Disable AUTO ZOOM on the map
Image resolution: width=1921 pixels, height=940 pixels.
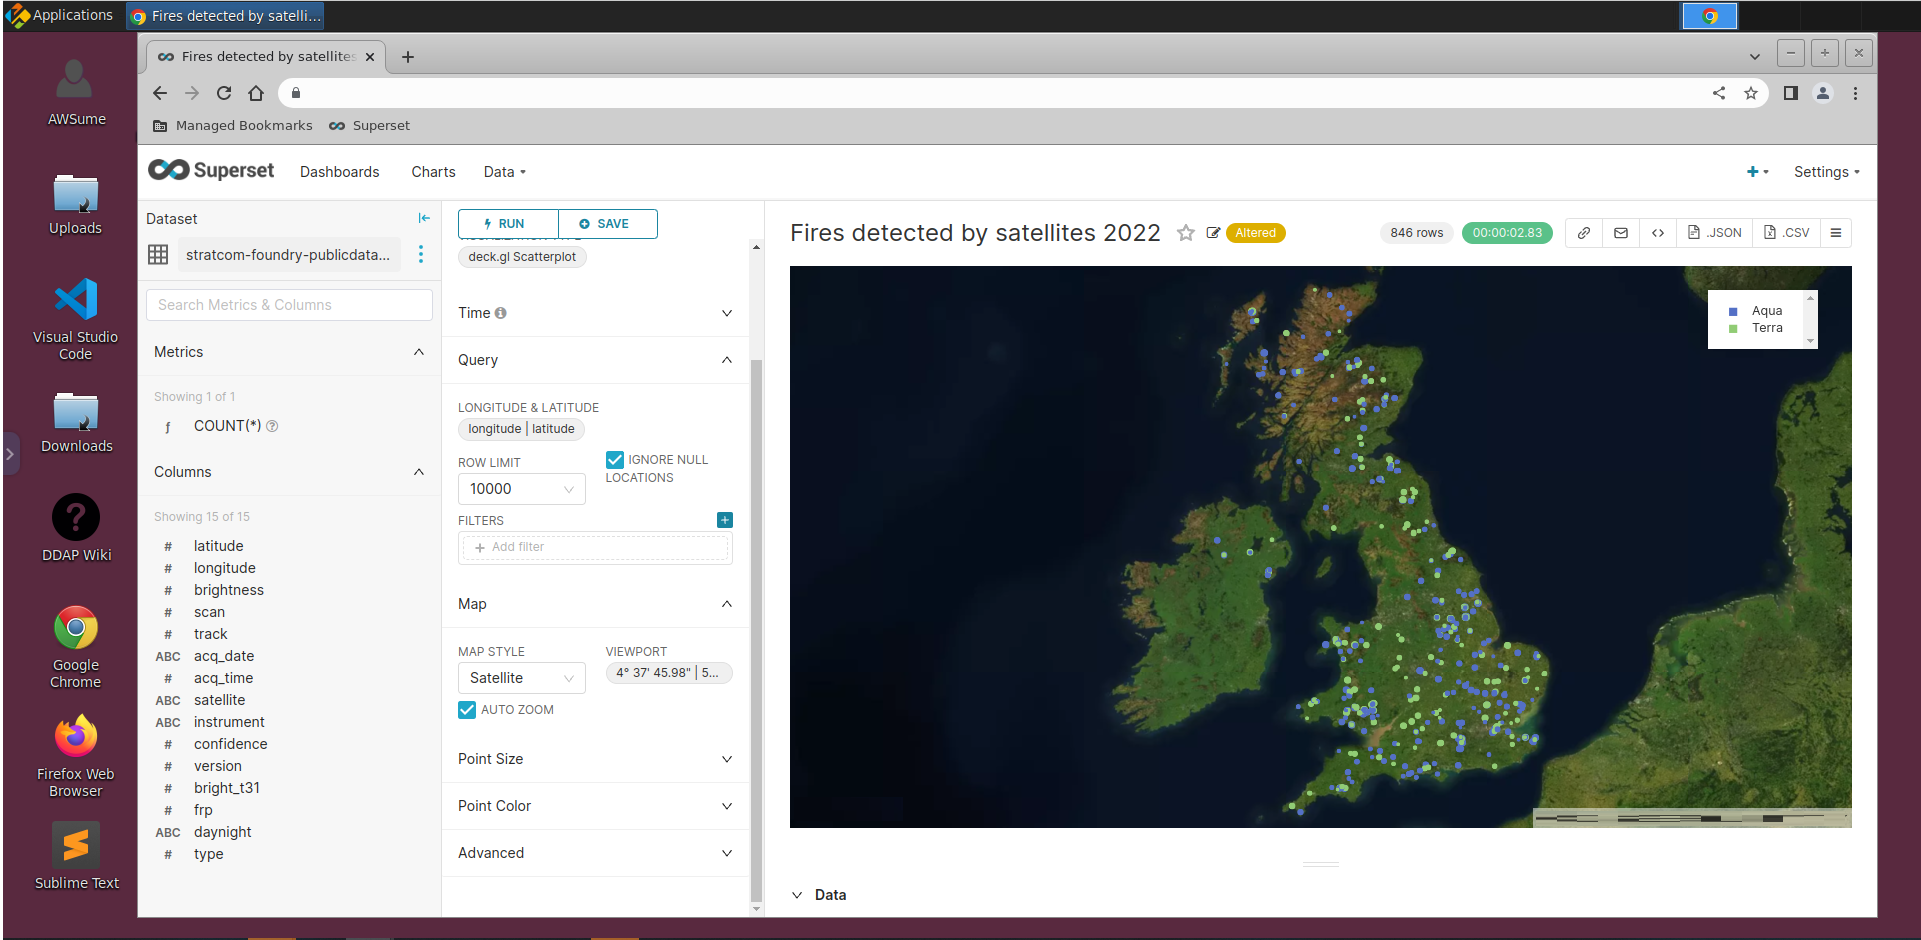click(466, 709)
